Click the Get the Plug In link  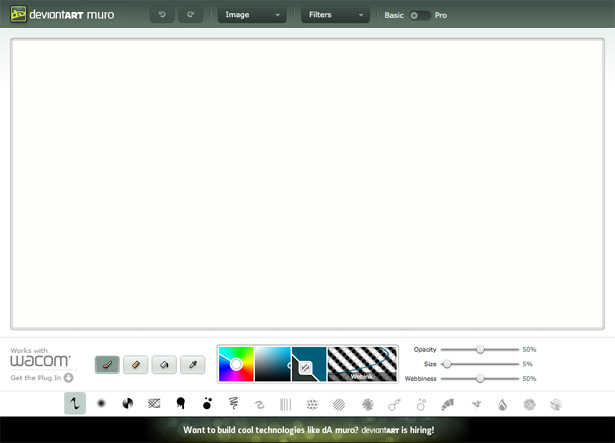tap(36, 378)
